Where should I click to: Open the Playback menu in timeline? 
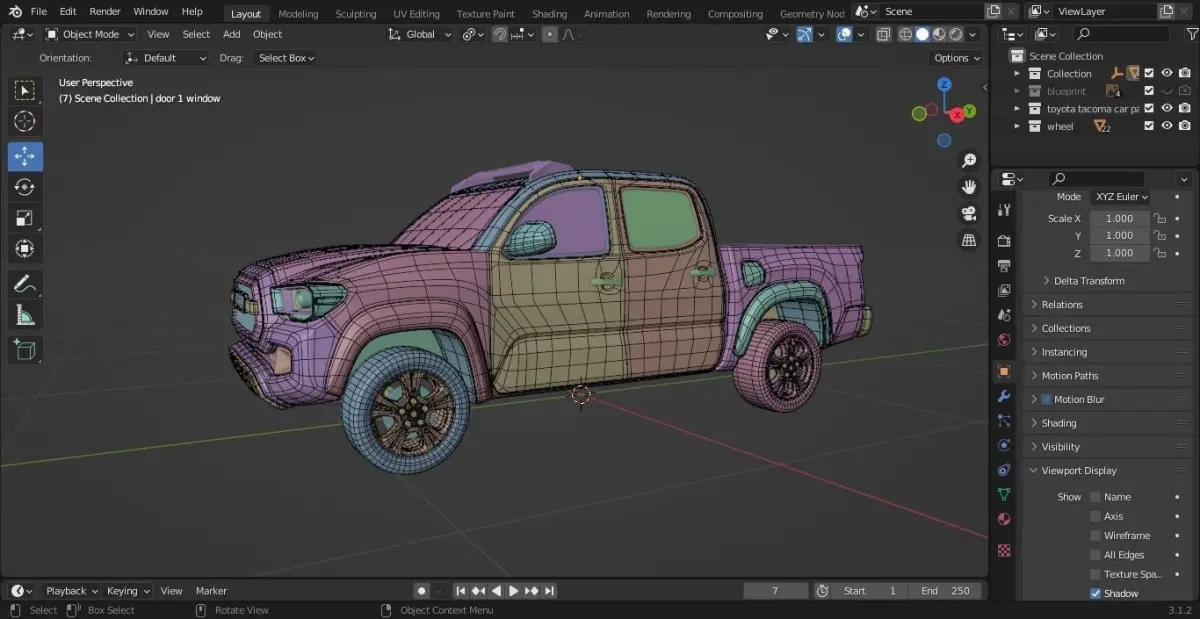[72, 591]
